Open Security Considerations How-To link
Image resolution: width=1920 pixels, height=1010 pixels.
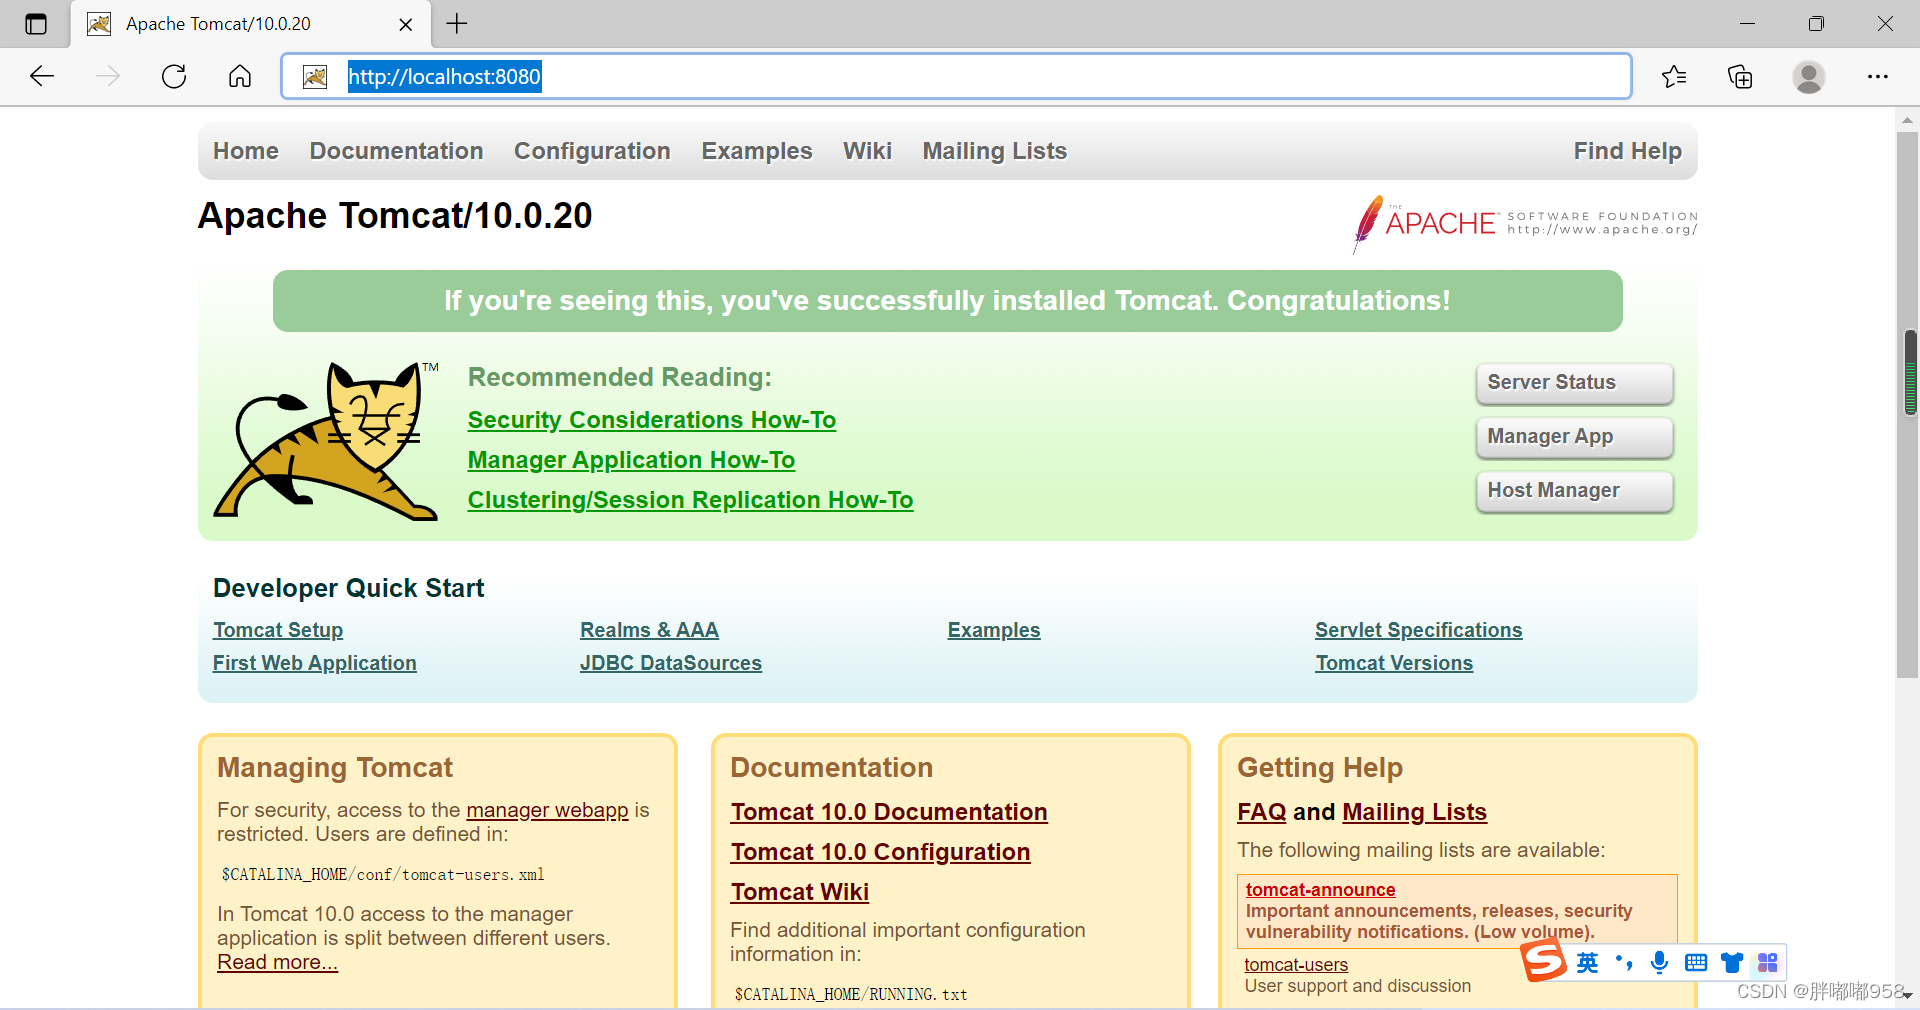652,420
